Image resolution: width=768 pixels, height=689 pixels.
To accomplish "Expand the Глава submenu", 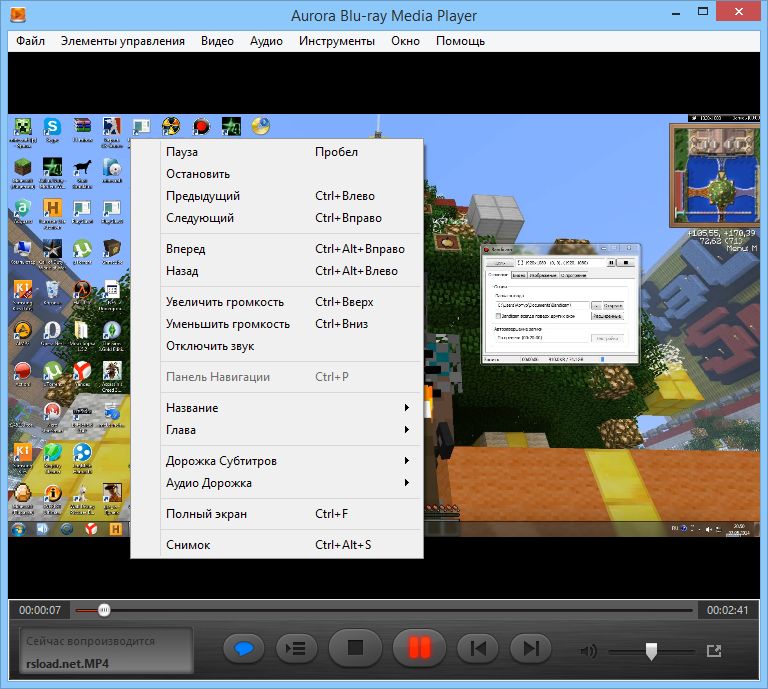I will click(277, 430).
